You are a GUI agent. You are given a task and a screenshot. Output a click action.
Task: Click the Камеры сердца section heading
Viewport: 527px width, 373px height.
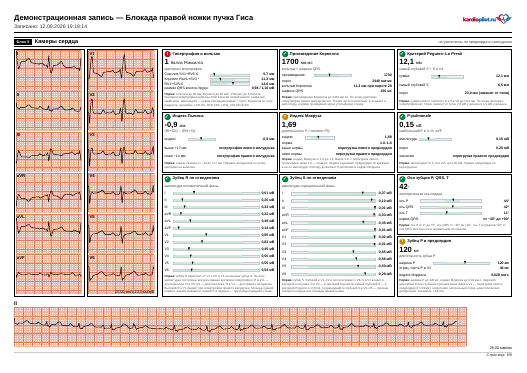(56, 41)
